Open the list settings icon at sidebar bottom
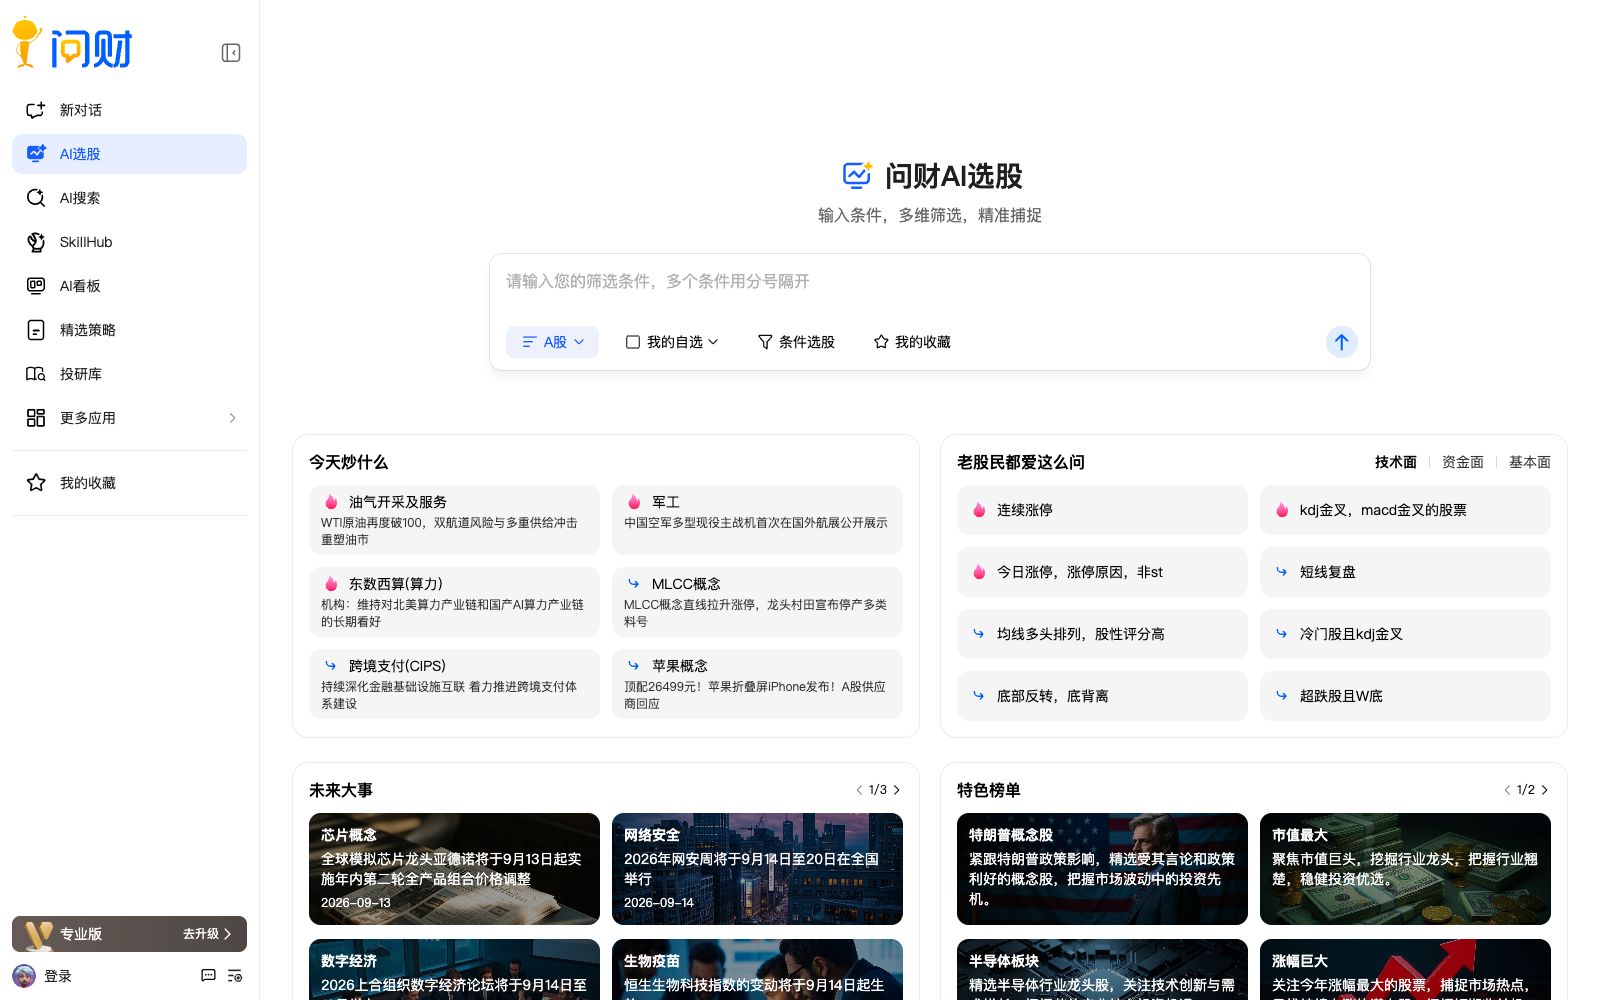 pyautogui.click(x=235, y=976)
